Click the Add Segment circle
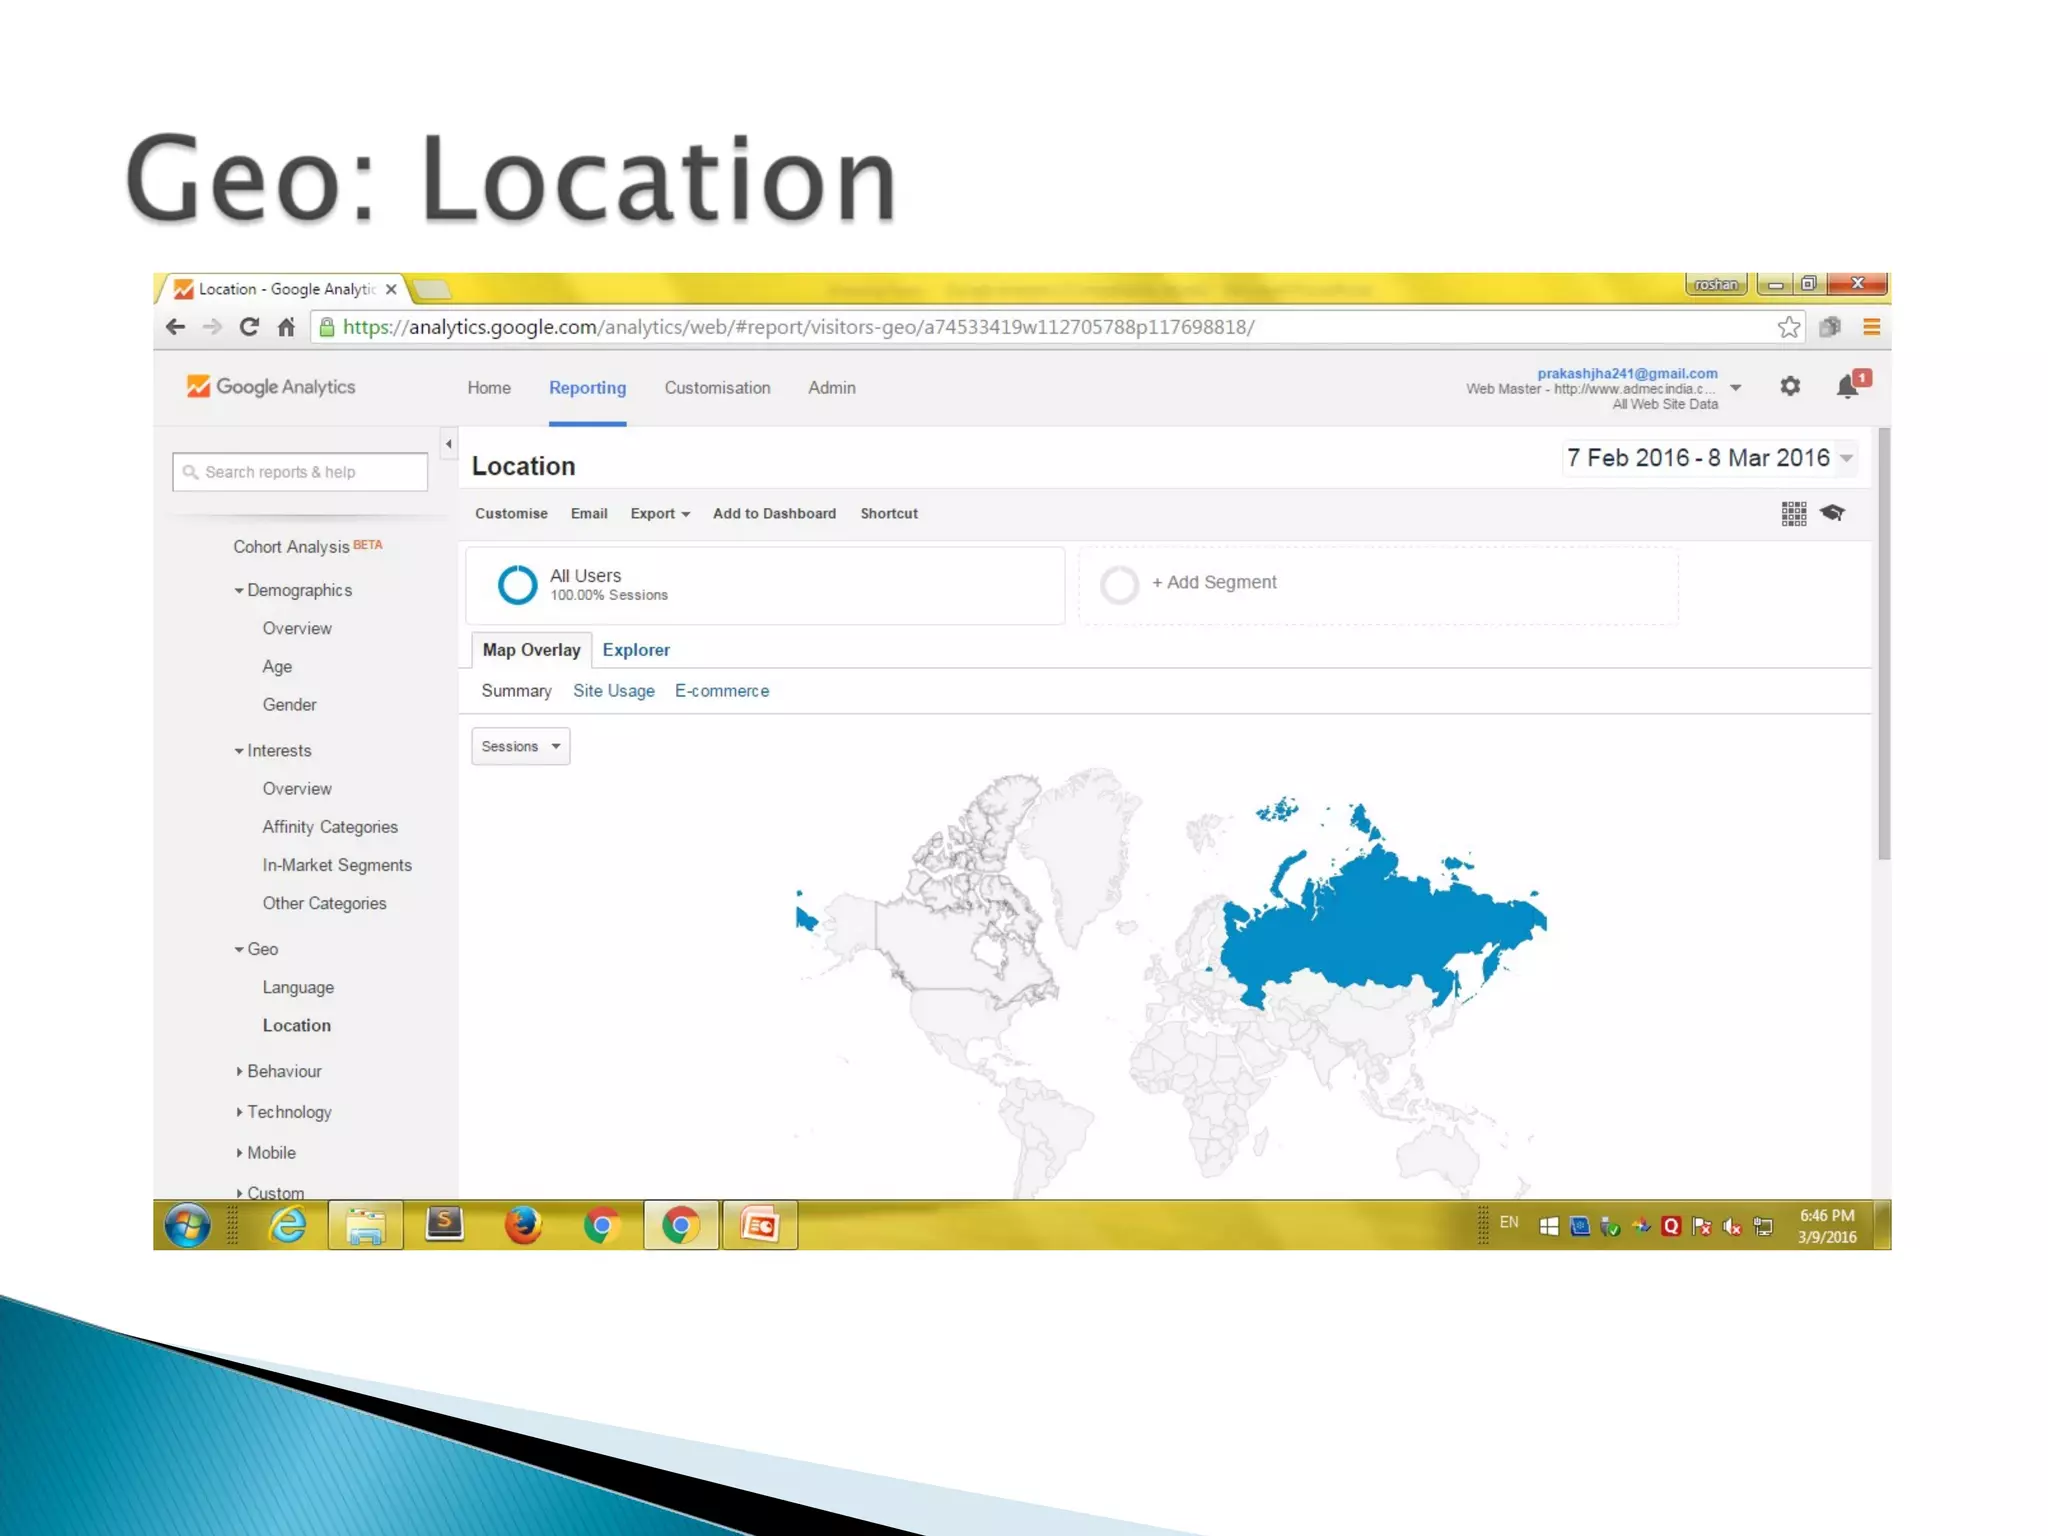2048x1536 pixels. [1119, 584]
